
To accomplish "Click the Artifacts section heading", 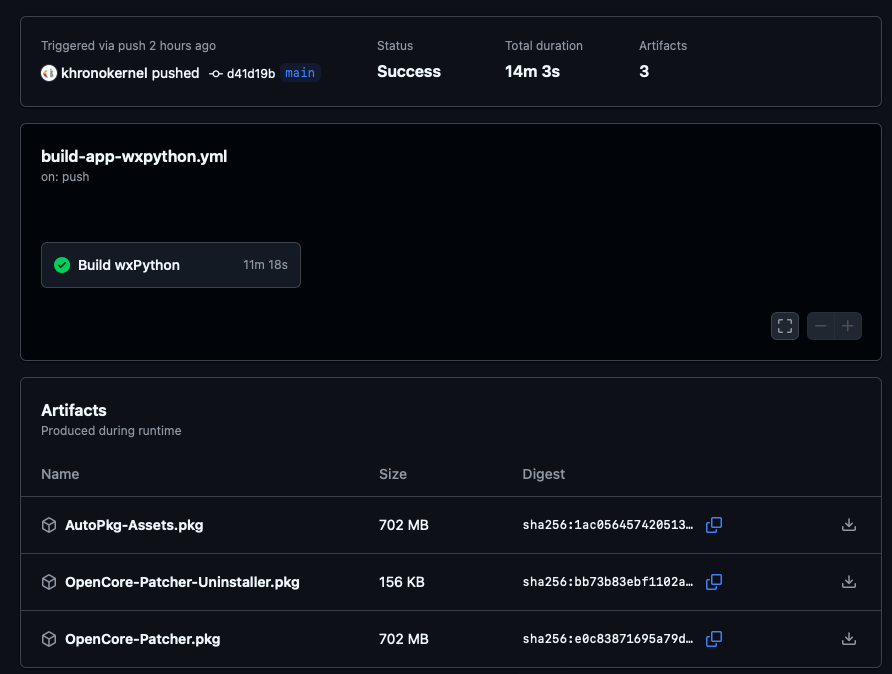I will (74, 410).
